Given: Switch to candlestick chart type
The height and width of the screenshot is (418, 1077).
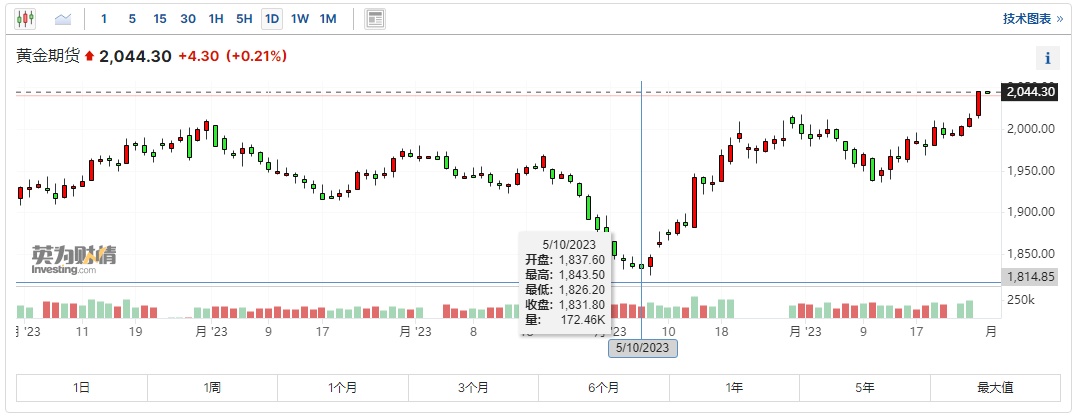Looking at the screenshot, I should (26, 18).
